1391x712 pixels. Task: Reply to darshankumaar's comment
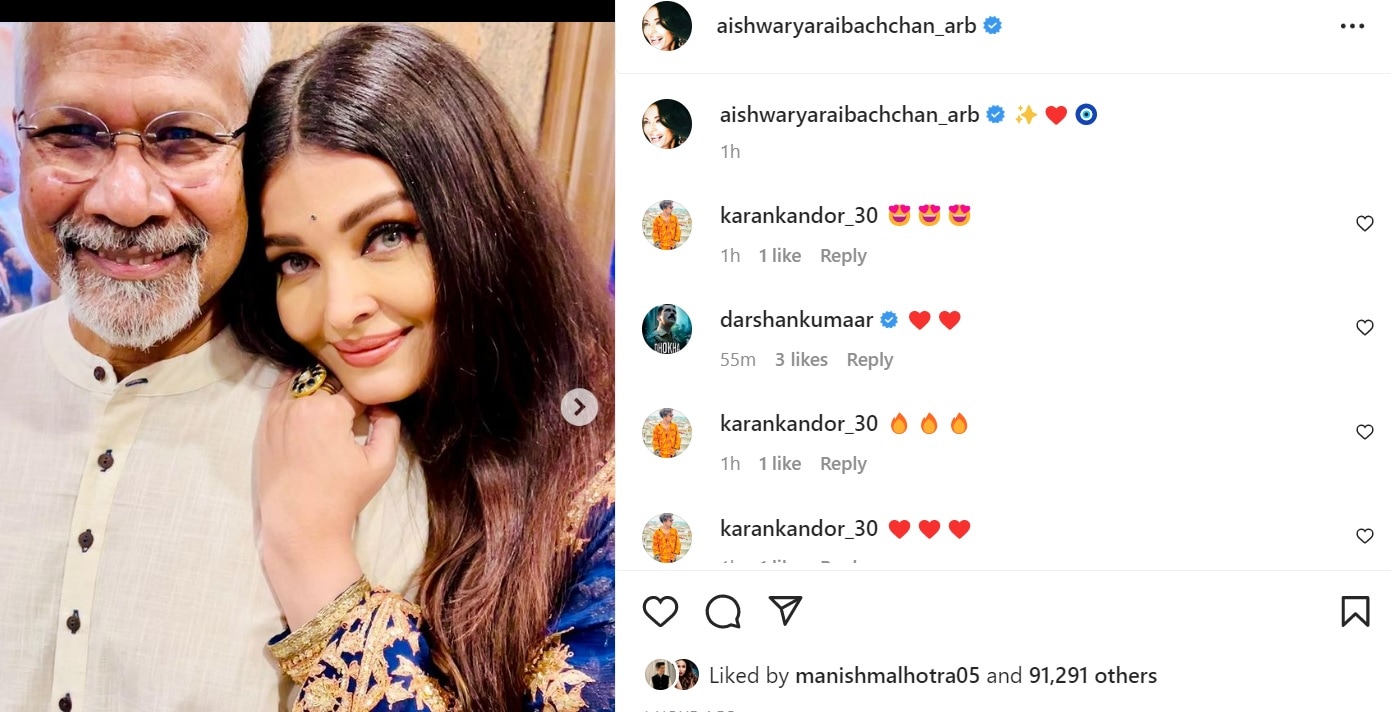pos(869,360)
